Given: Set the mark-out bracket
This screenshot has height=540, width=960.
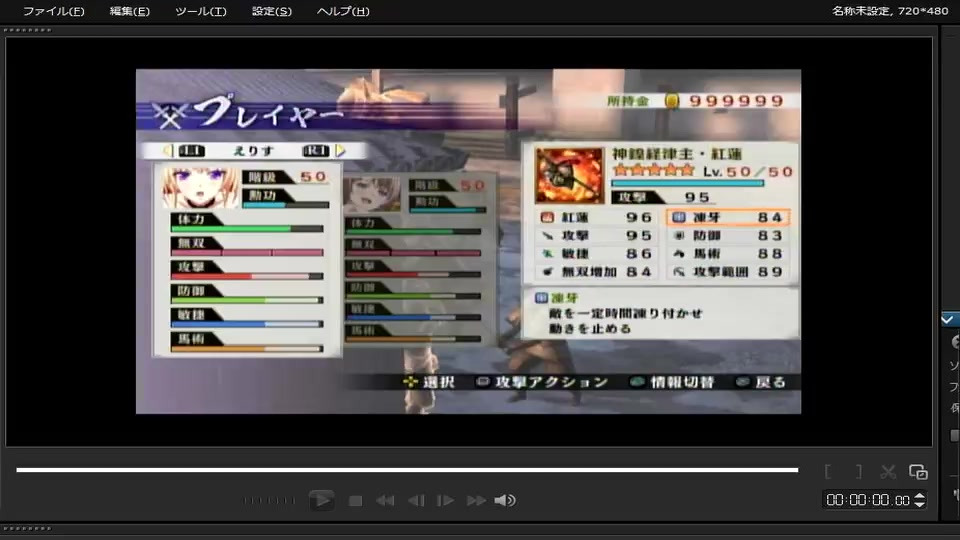Looking at the screenshot, I should pos(858,471).
